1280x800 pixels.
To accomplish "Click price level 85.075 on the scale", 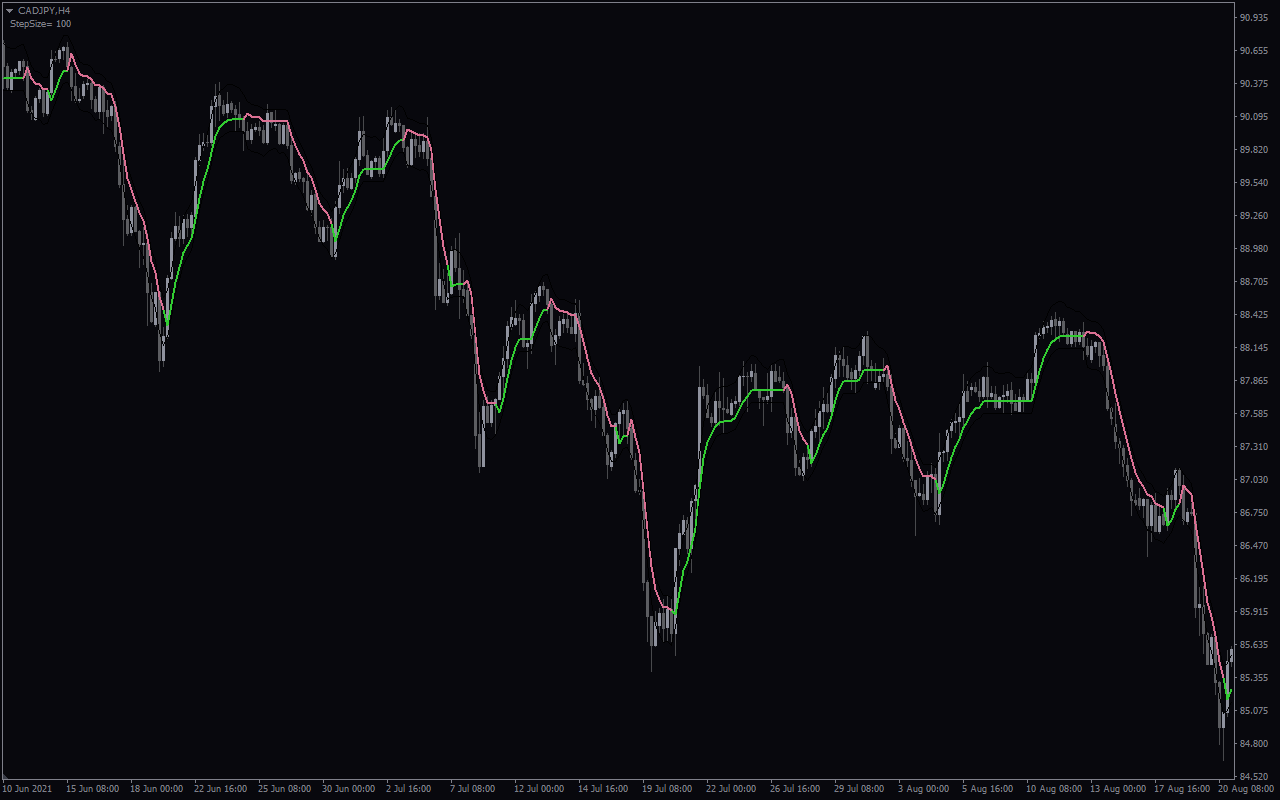I will [x=1254, y=711].
